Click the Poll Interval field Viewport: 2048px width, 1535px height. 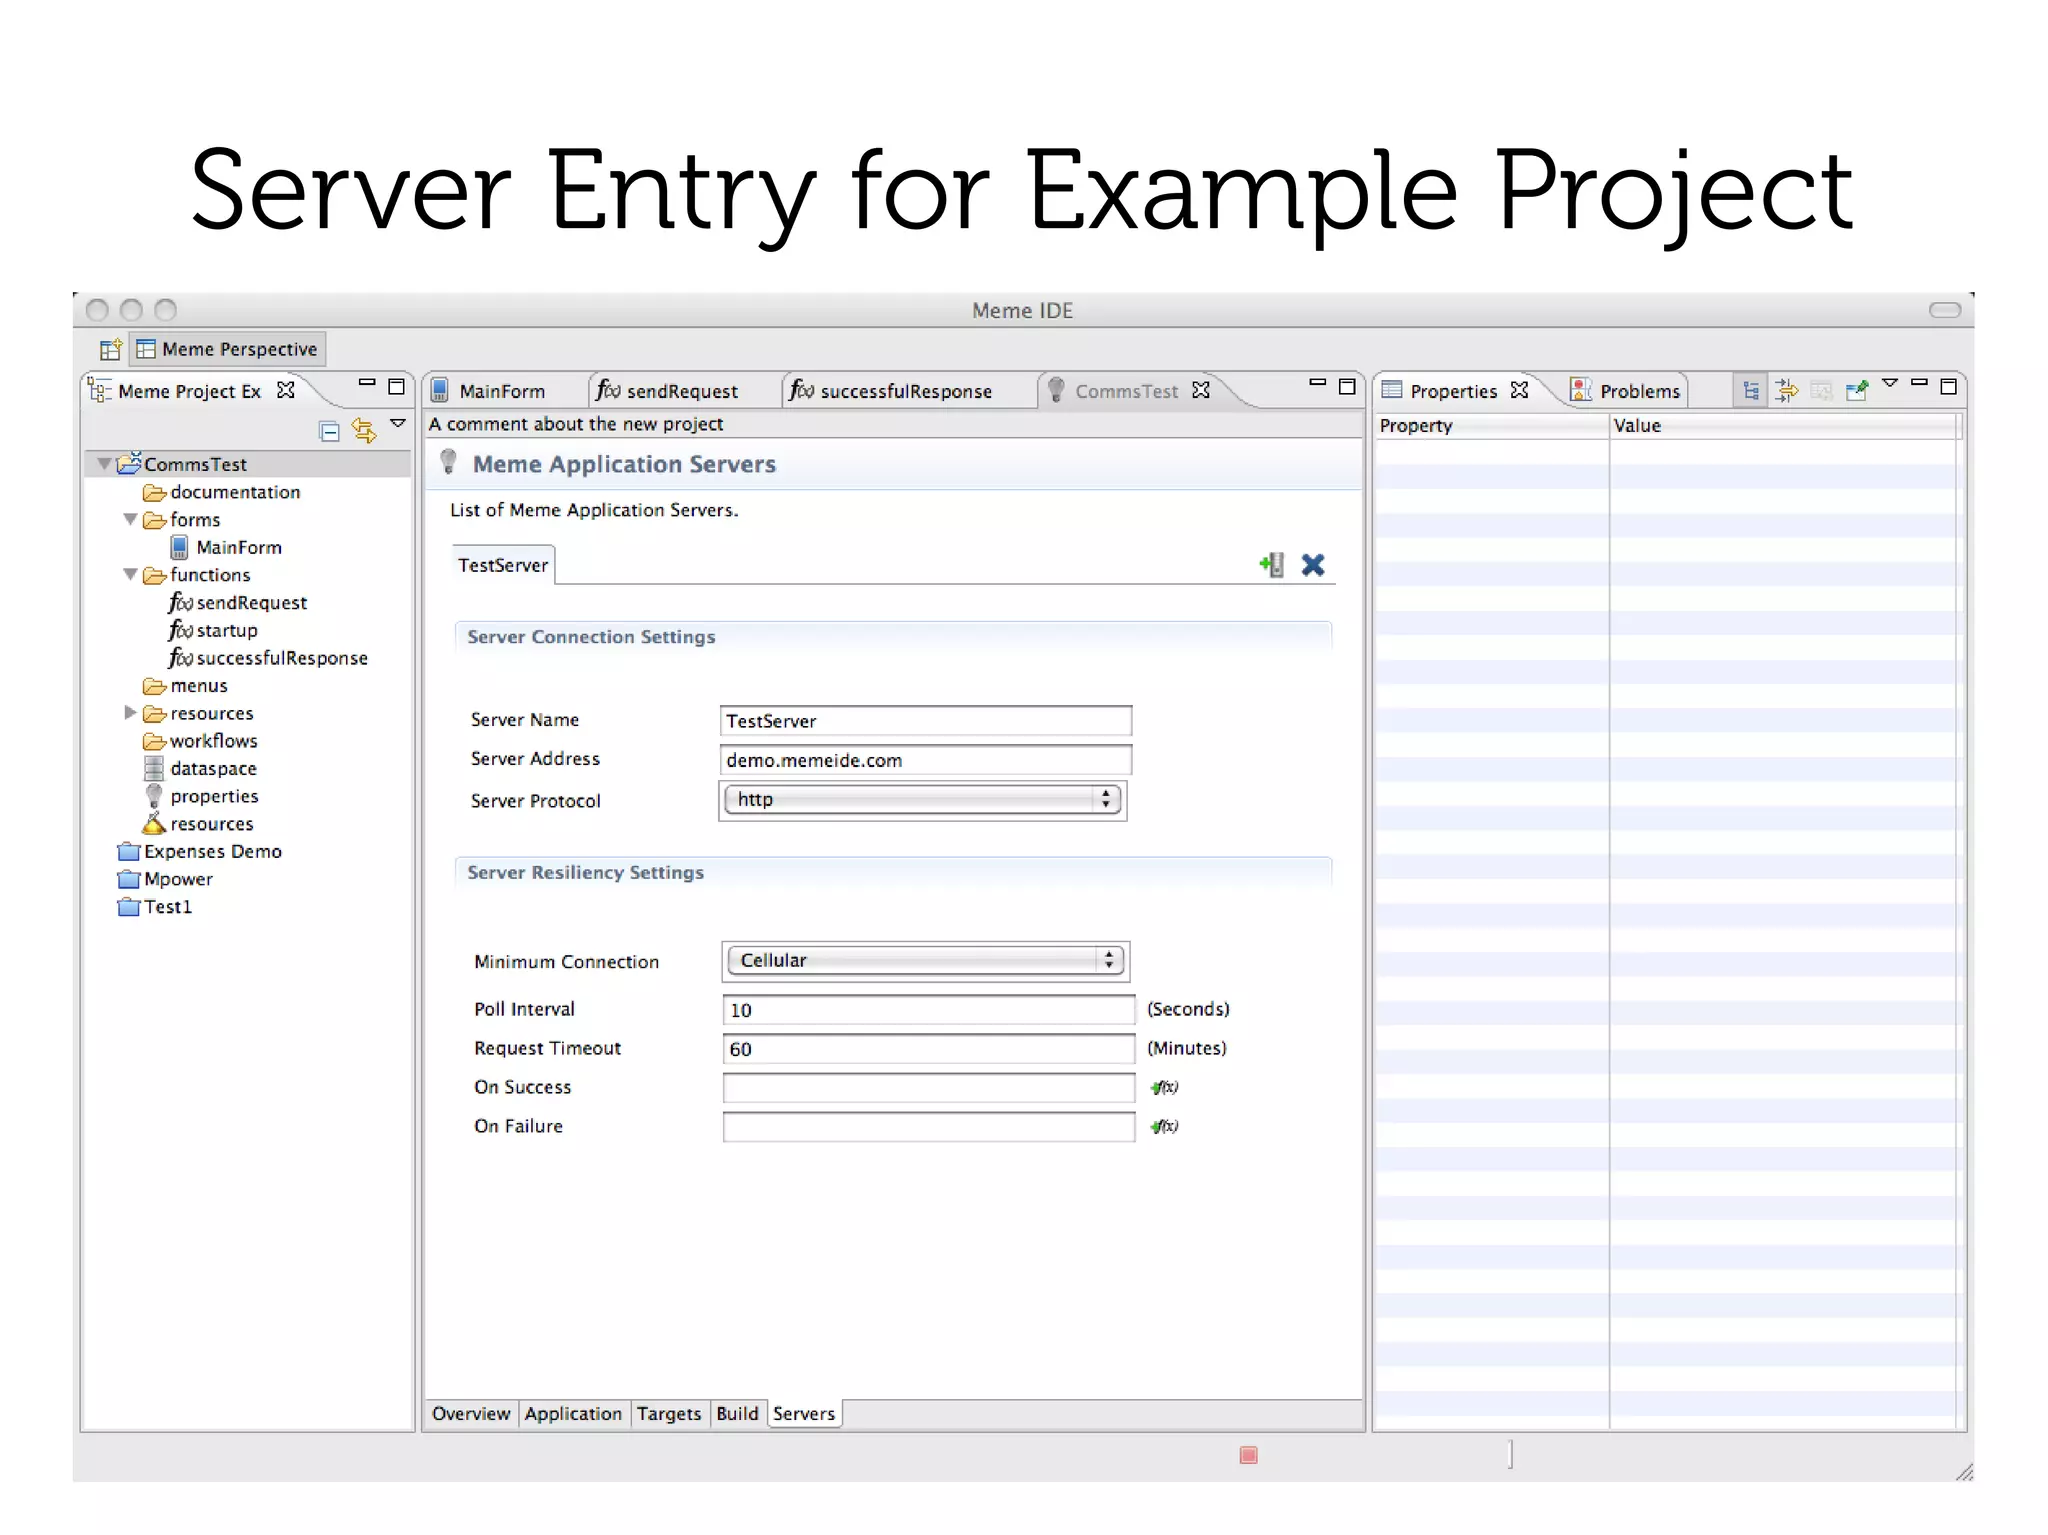[x=928, y=1010]
